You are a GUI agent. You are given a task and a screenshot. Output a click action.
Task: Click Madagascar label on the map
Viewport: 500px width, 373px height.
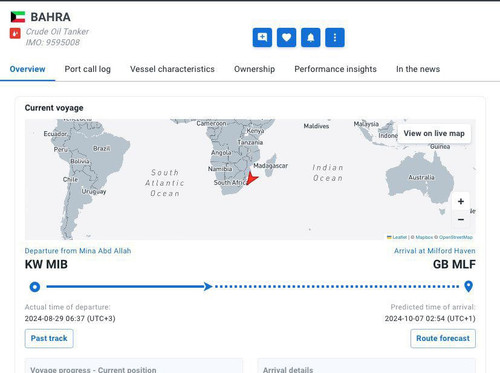[270, 166]
